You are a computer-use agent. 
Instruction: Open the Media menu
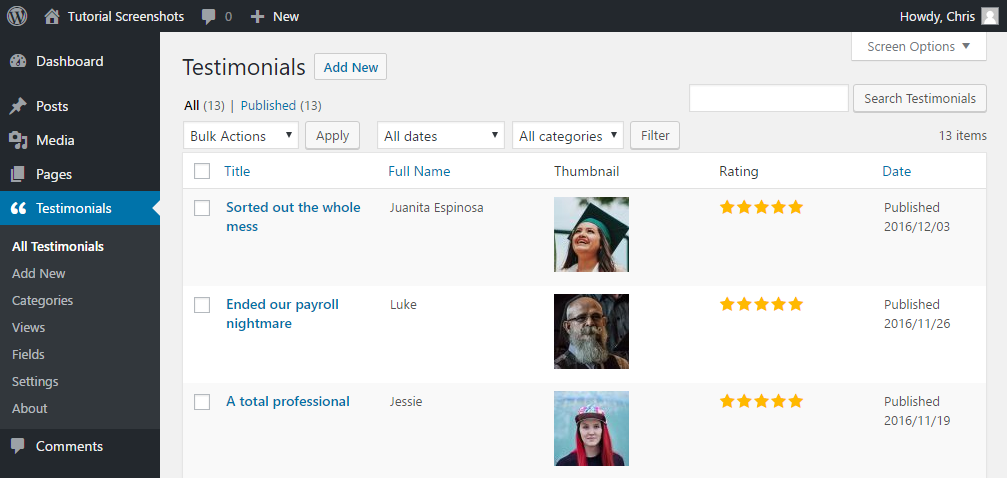(55, 140)
